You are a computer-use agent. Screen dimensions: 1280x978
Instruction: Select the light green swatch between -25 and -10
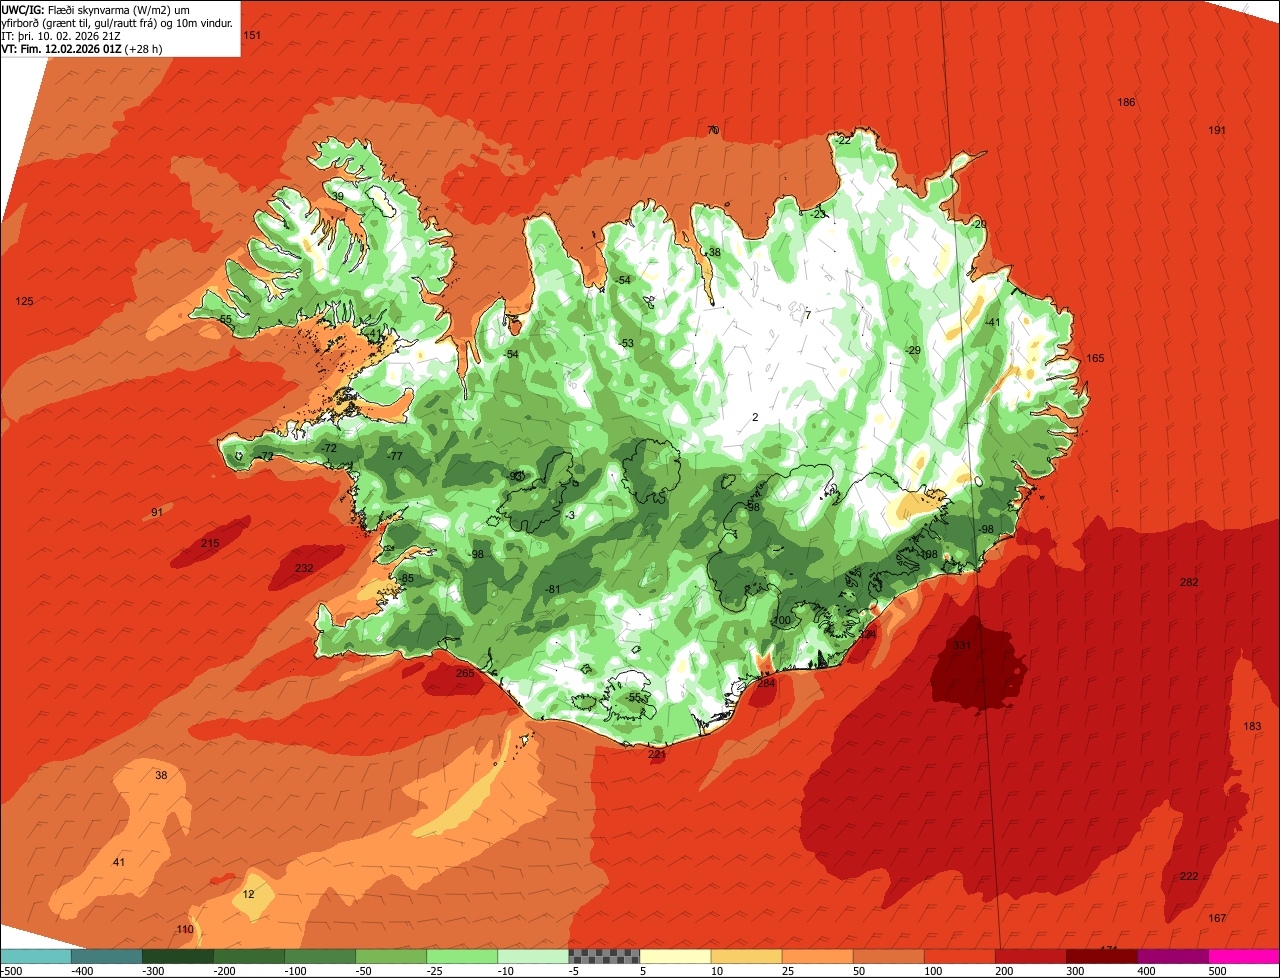tap(462, 956)
